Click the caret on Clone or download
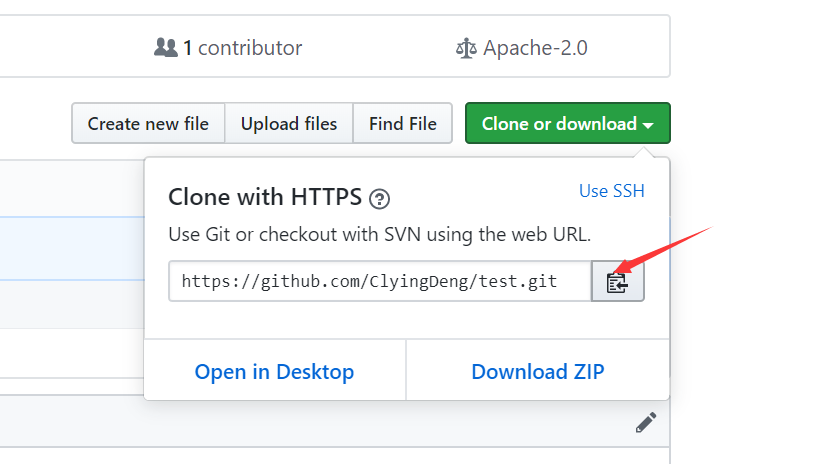This screenshot has height=464, width=813. click(x=649, y=125)
